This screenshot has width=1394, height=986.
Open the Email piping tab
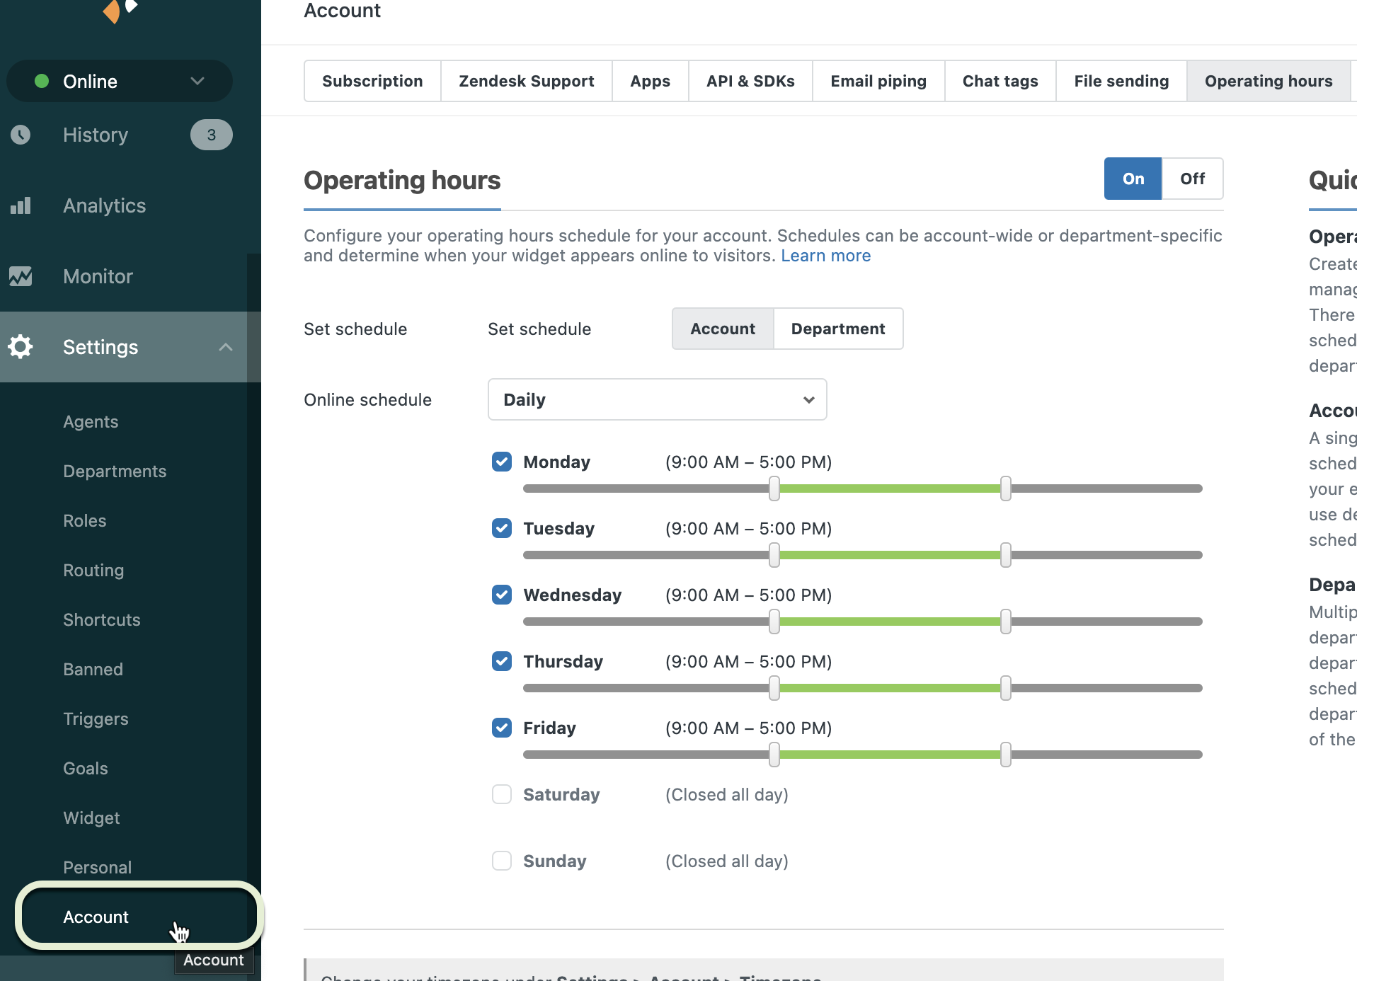click(x=878, y=80)
